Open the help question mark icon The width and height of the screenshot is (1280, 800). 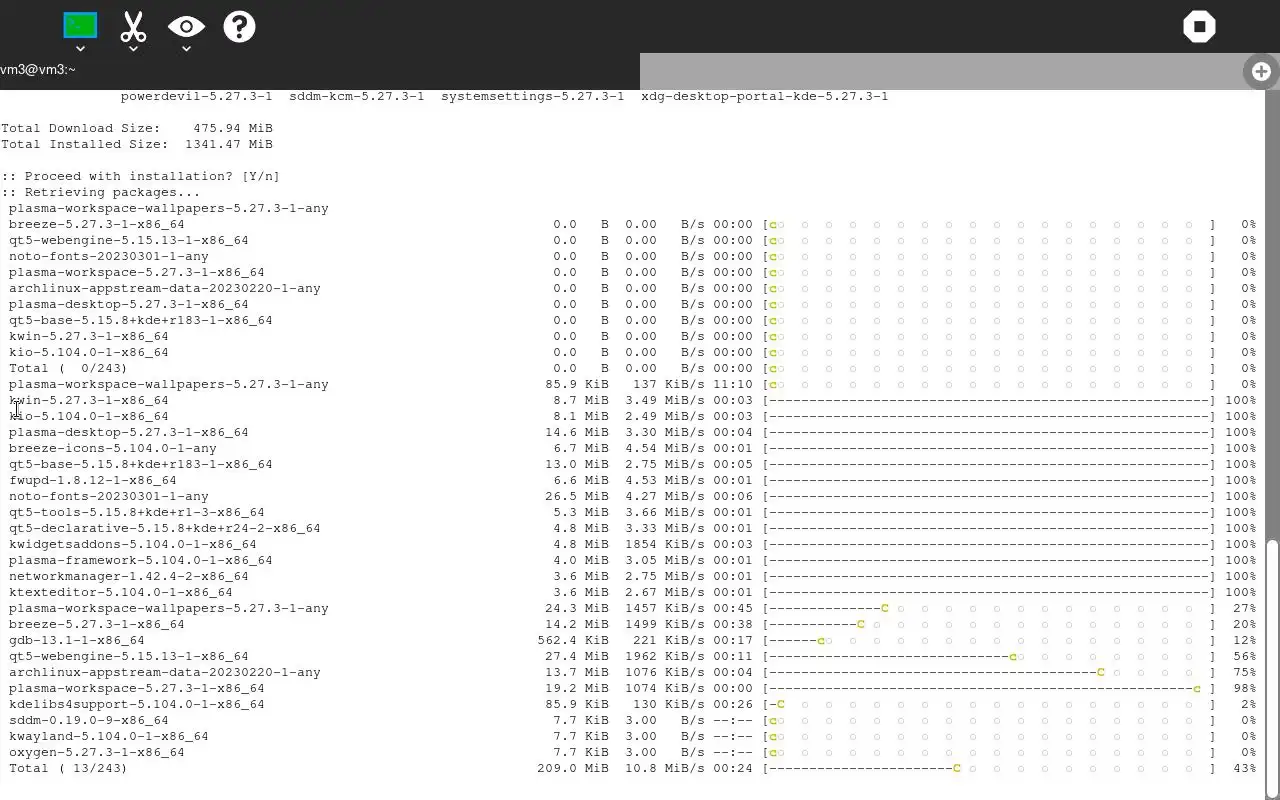[239, 26]
